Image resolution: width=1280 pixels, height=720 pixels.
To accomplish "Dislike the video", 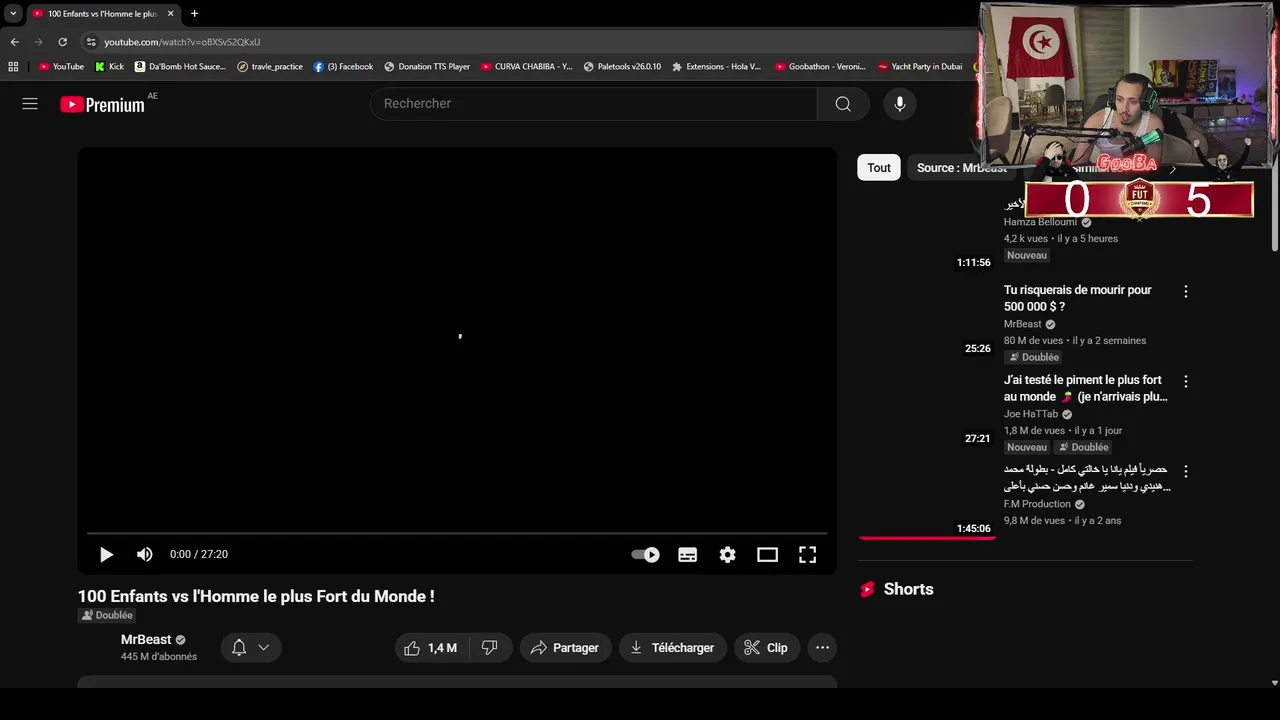I will tap(490, 648).
